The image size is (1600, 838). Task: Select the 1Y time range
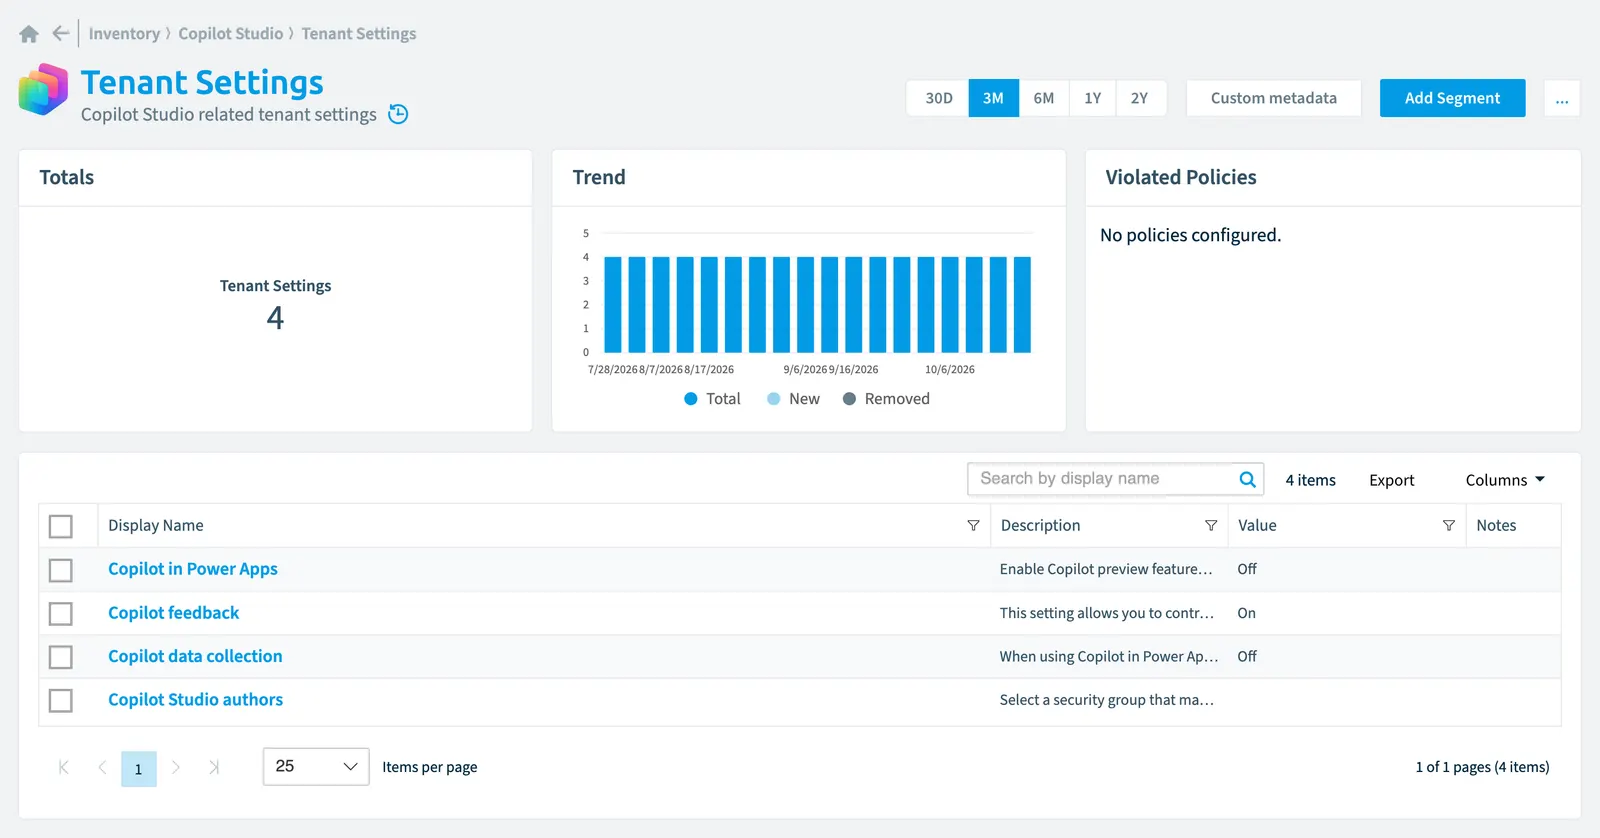pyautogui.click(x=1093, y=98)
